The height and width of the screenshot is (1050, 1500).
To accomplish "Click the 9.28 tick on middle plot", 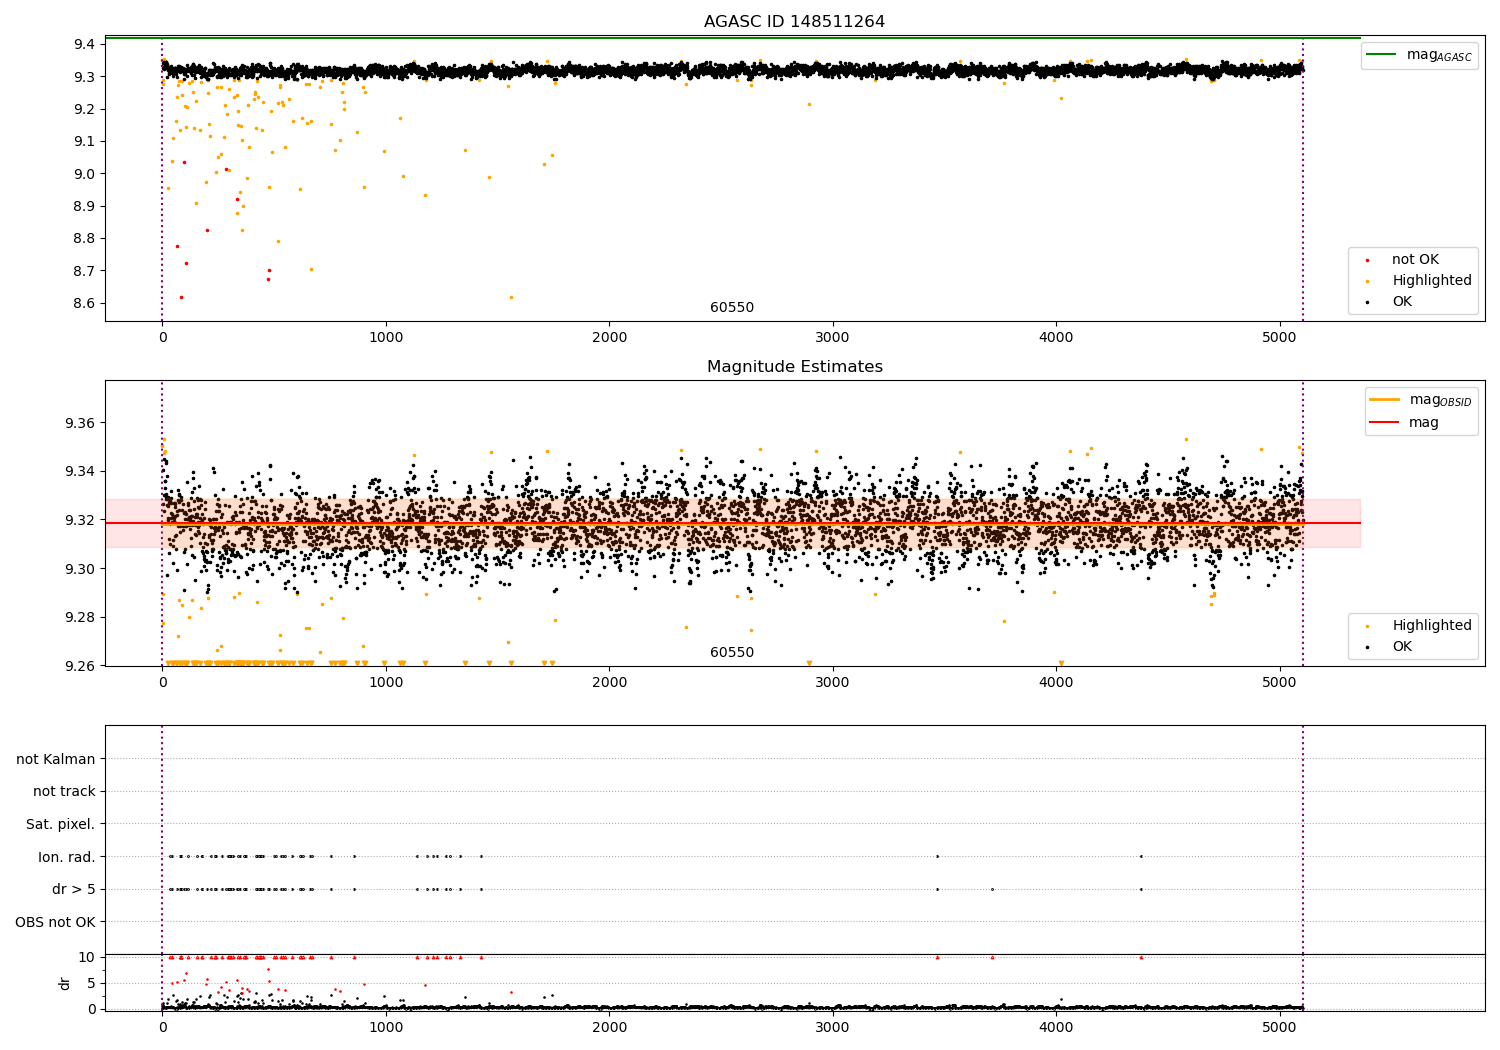I will click(80, 618).
